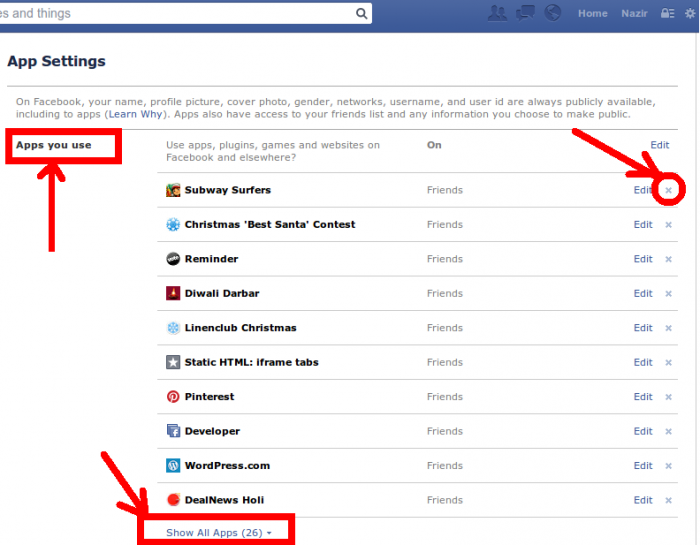Click the search magnifier icon
This screenshot has height=545, width=700.
click(x=362, y=14)
